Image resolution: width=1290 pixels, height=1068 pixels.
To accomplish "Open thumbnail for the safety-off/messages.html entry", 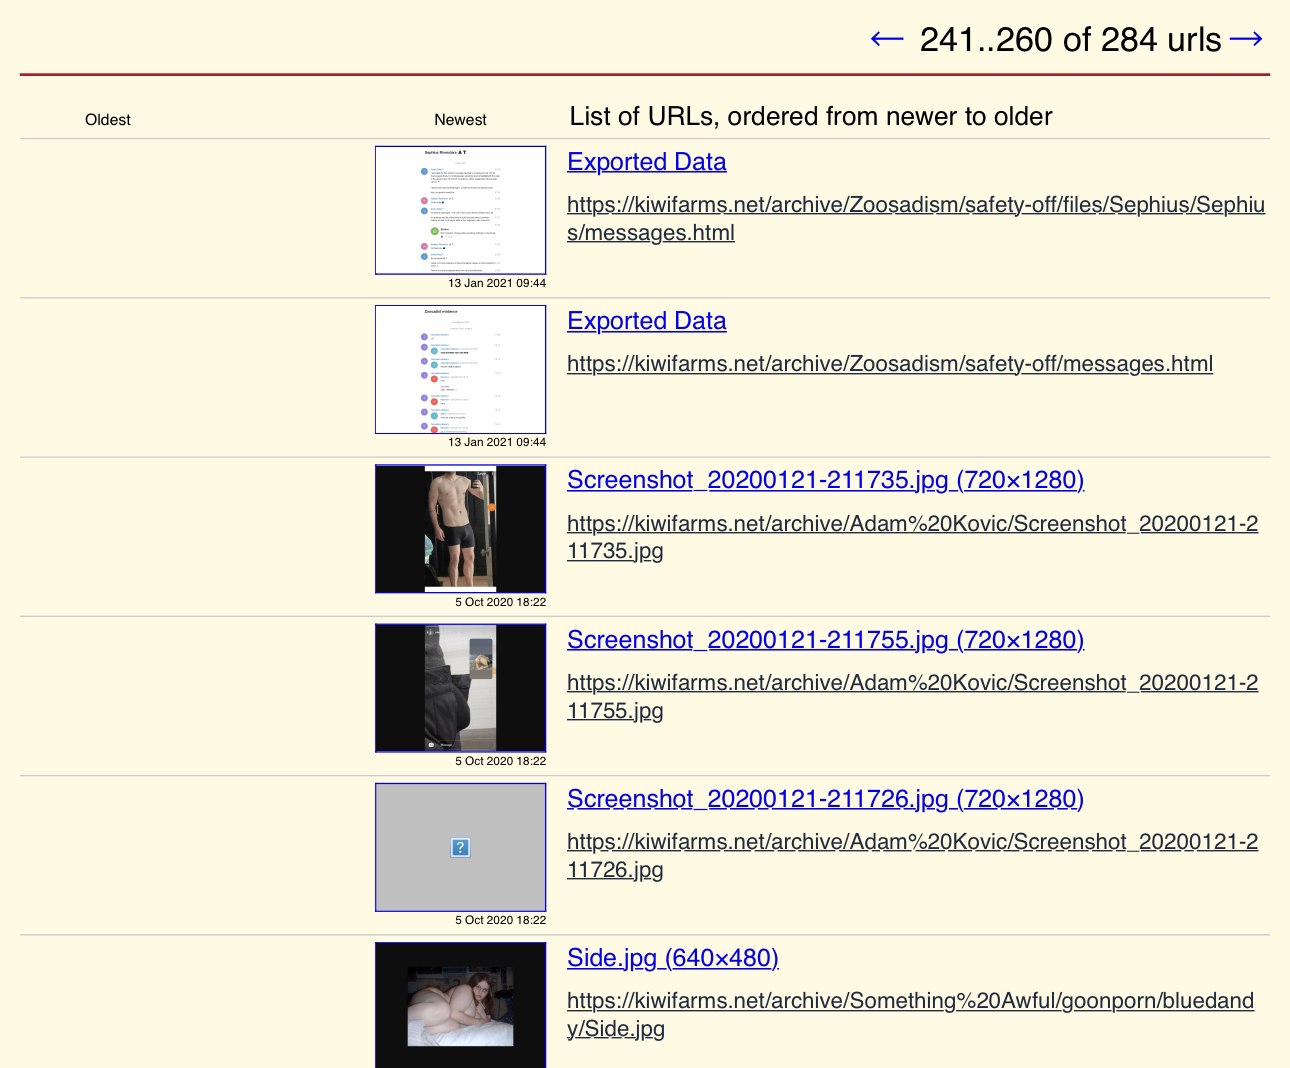I will click(x=460, y=369).
